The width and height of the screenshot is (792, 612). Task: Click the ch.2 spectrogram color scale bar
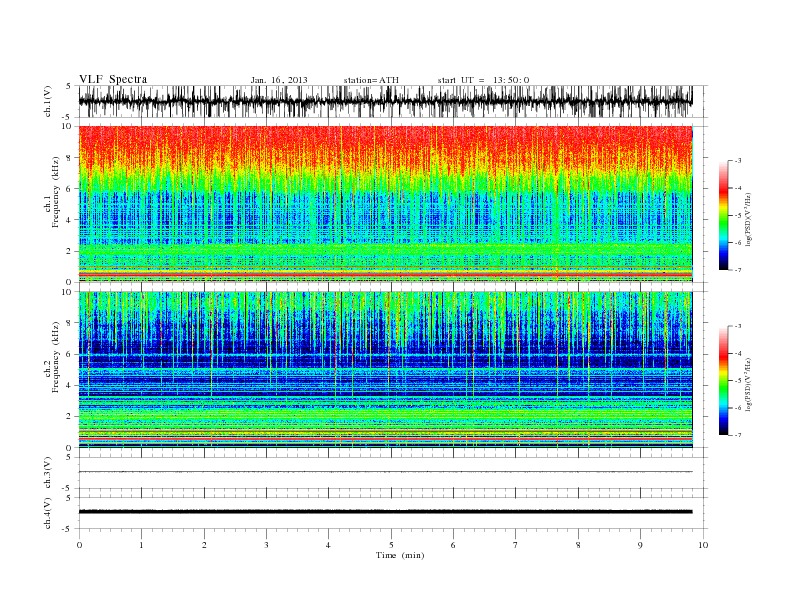723,380
